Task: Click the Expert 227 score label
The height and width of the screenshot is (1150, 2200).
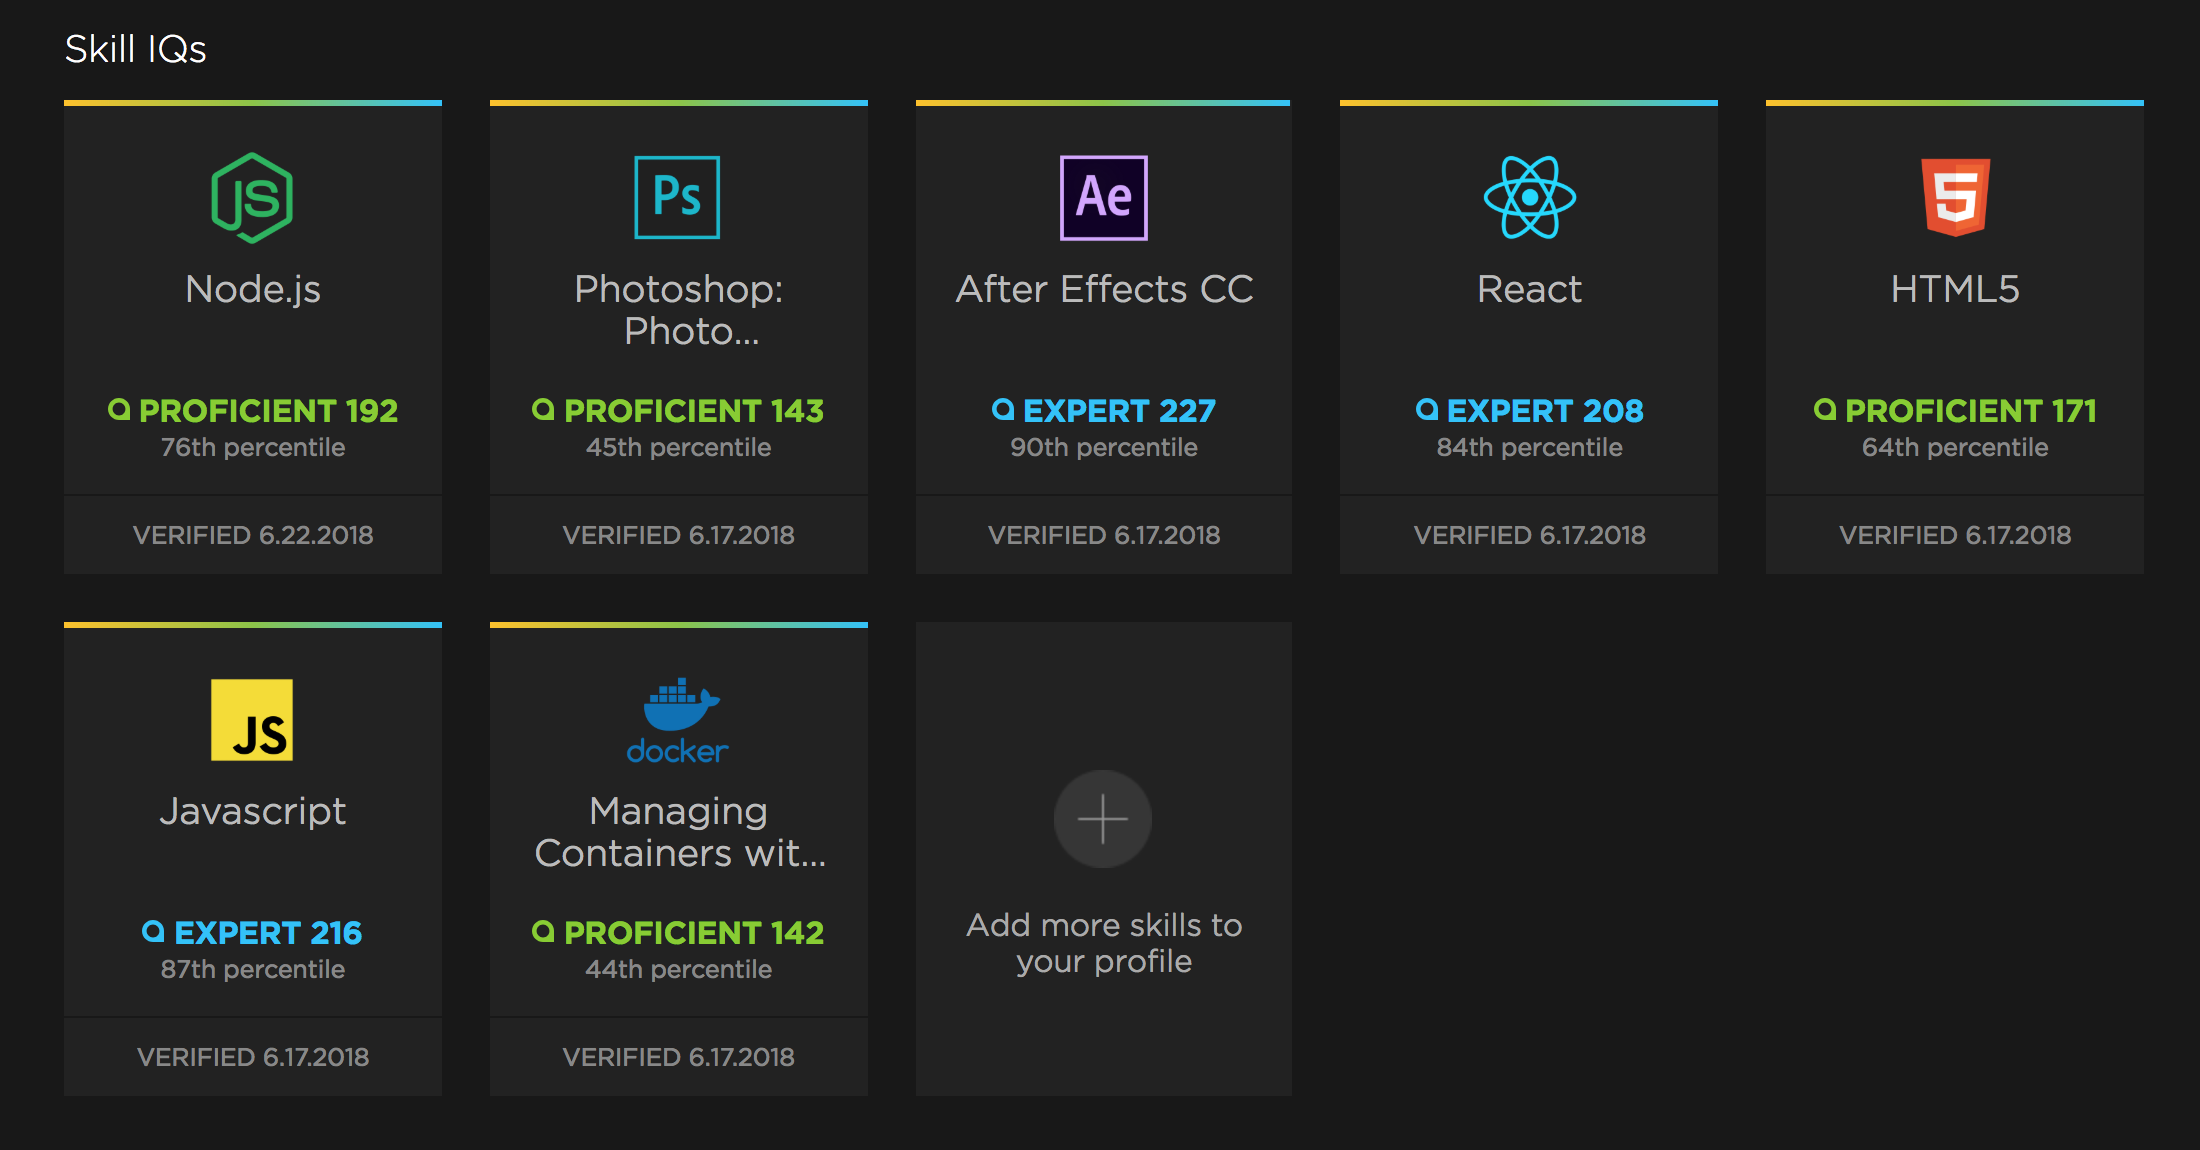Action: click(1104, 410)
